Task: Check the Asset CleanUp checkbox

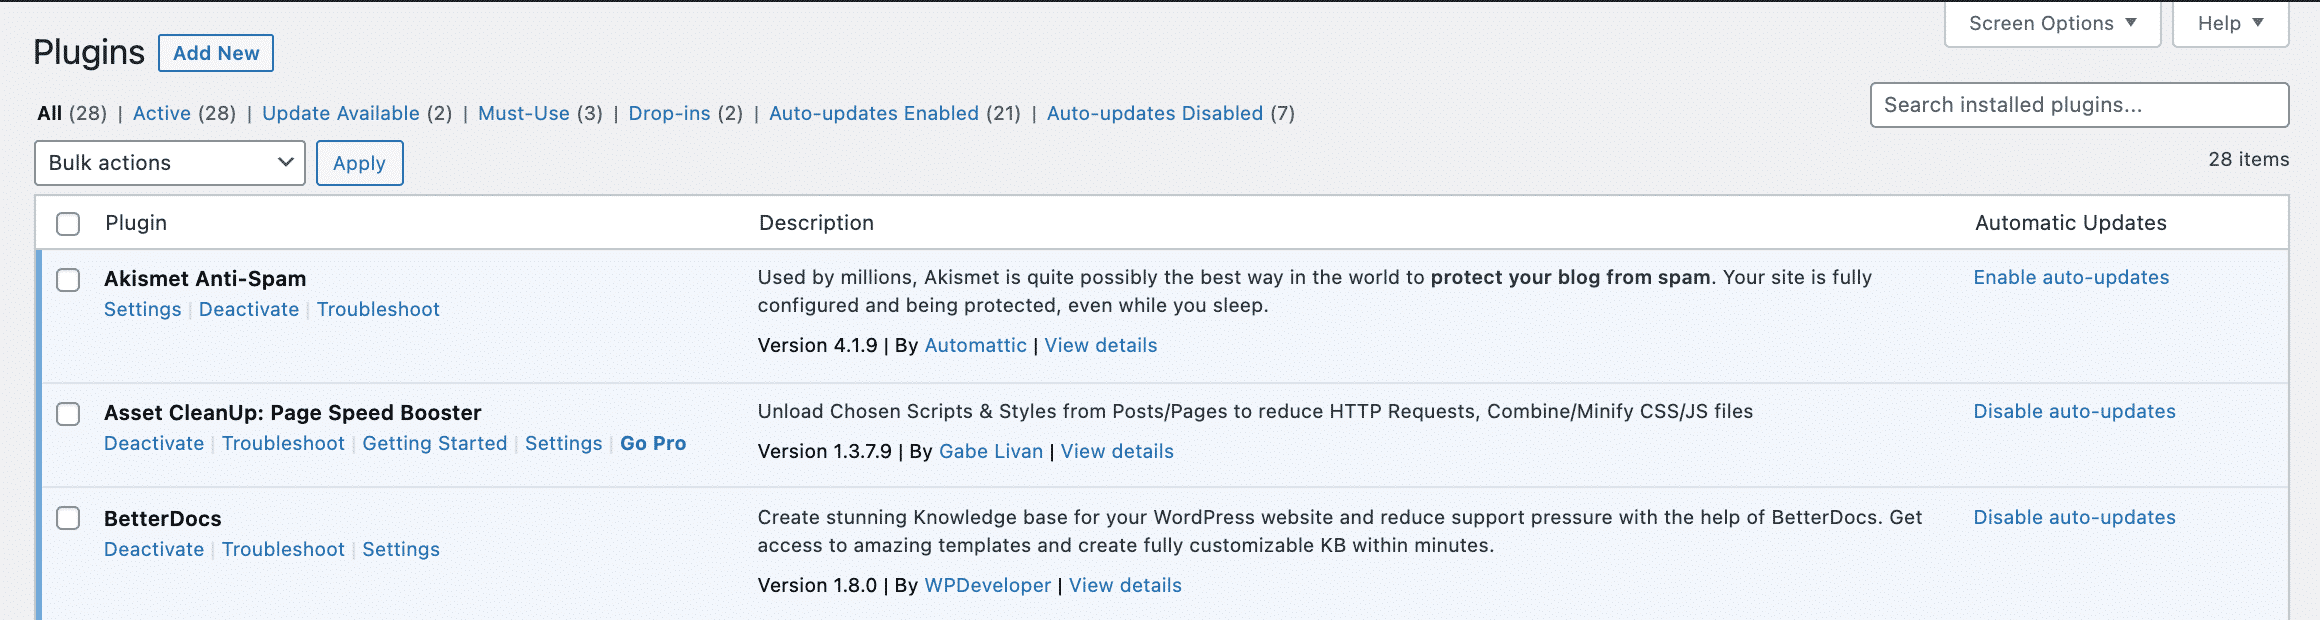Action: click(x=68, y=414)
